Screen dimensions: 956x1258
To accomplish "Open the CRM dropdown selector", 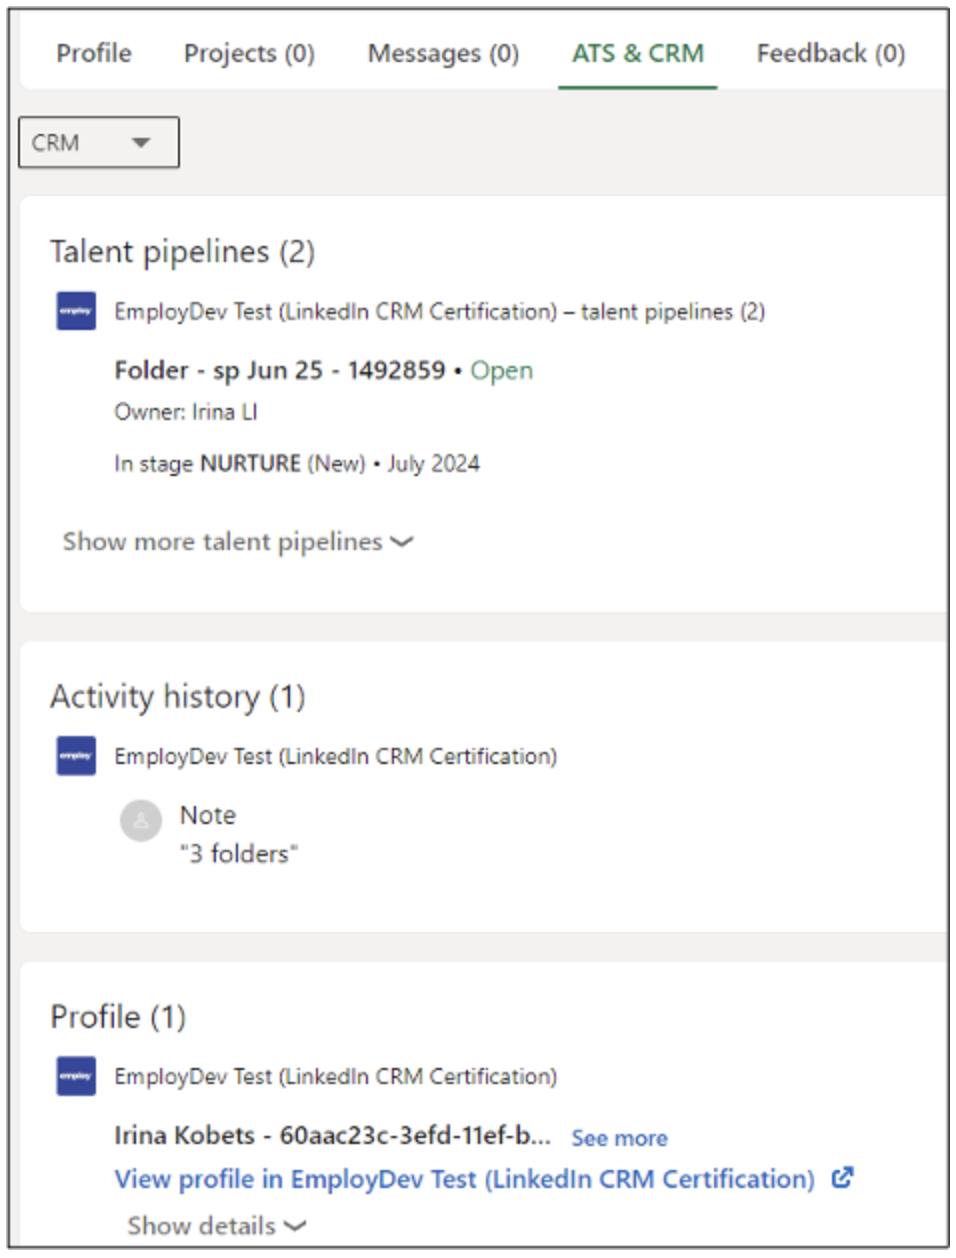I will coord(99,142).
